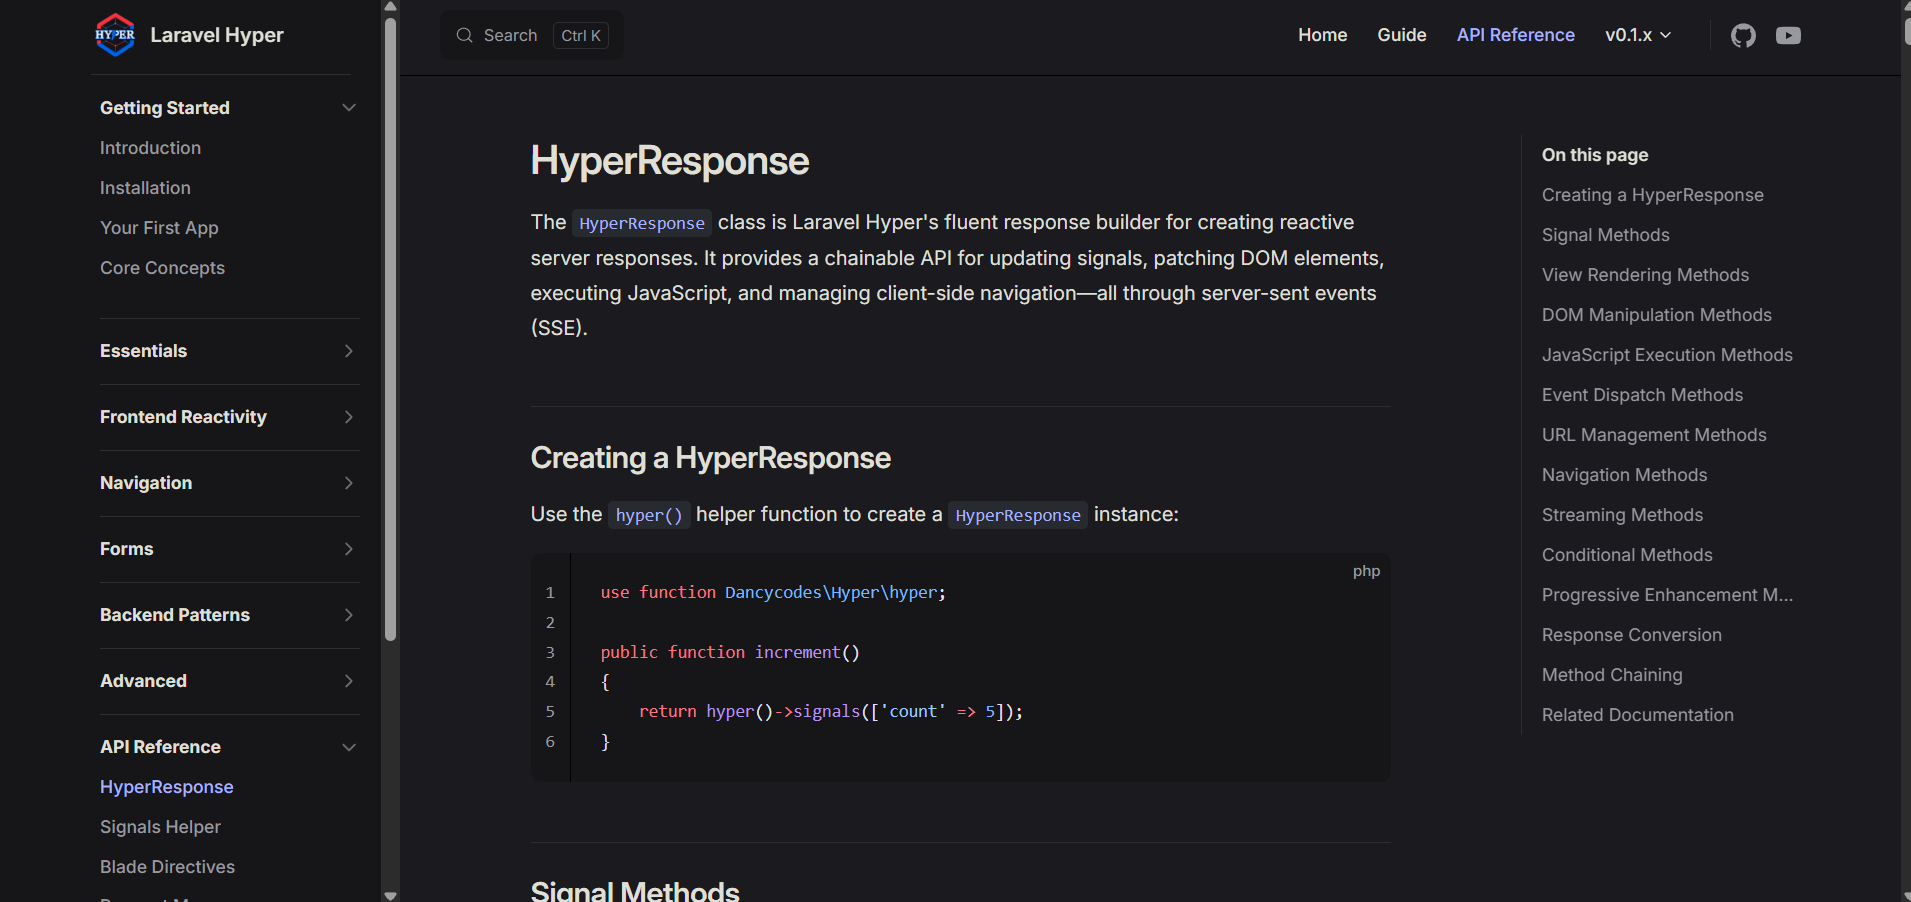Image resolution: width=1911 pixels, height=902 pixels.
Task: Jump to Response Conversion section
Action: click(1631, 635)
